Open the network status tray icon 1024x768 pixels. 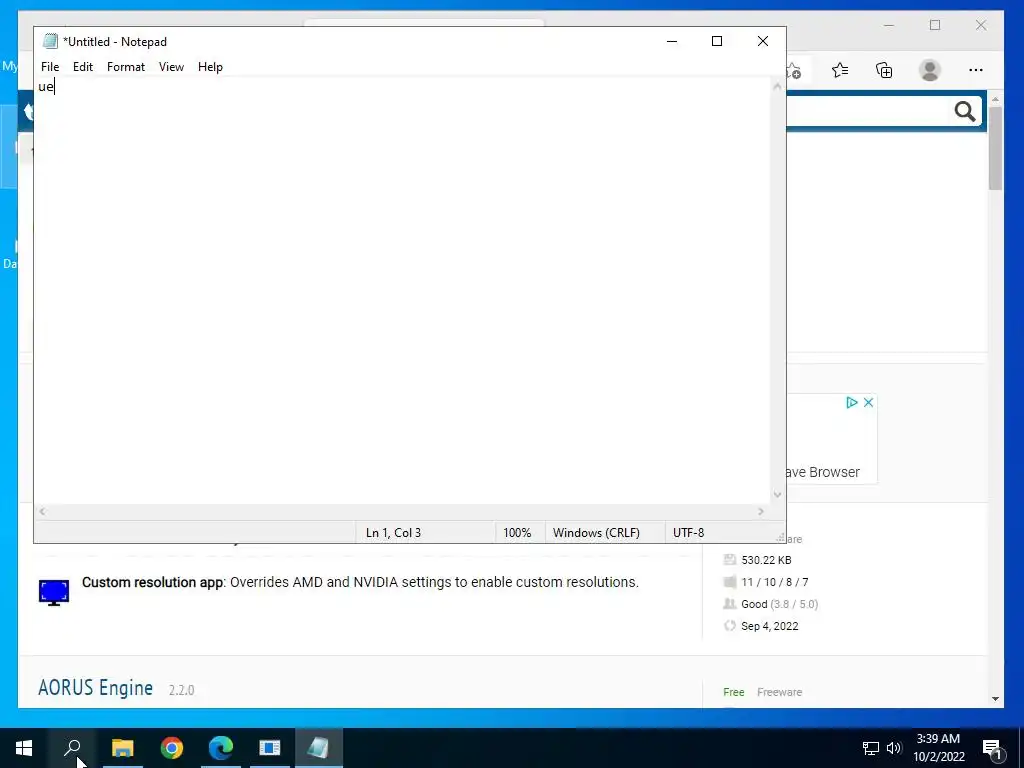click(871, 748)
